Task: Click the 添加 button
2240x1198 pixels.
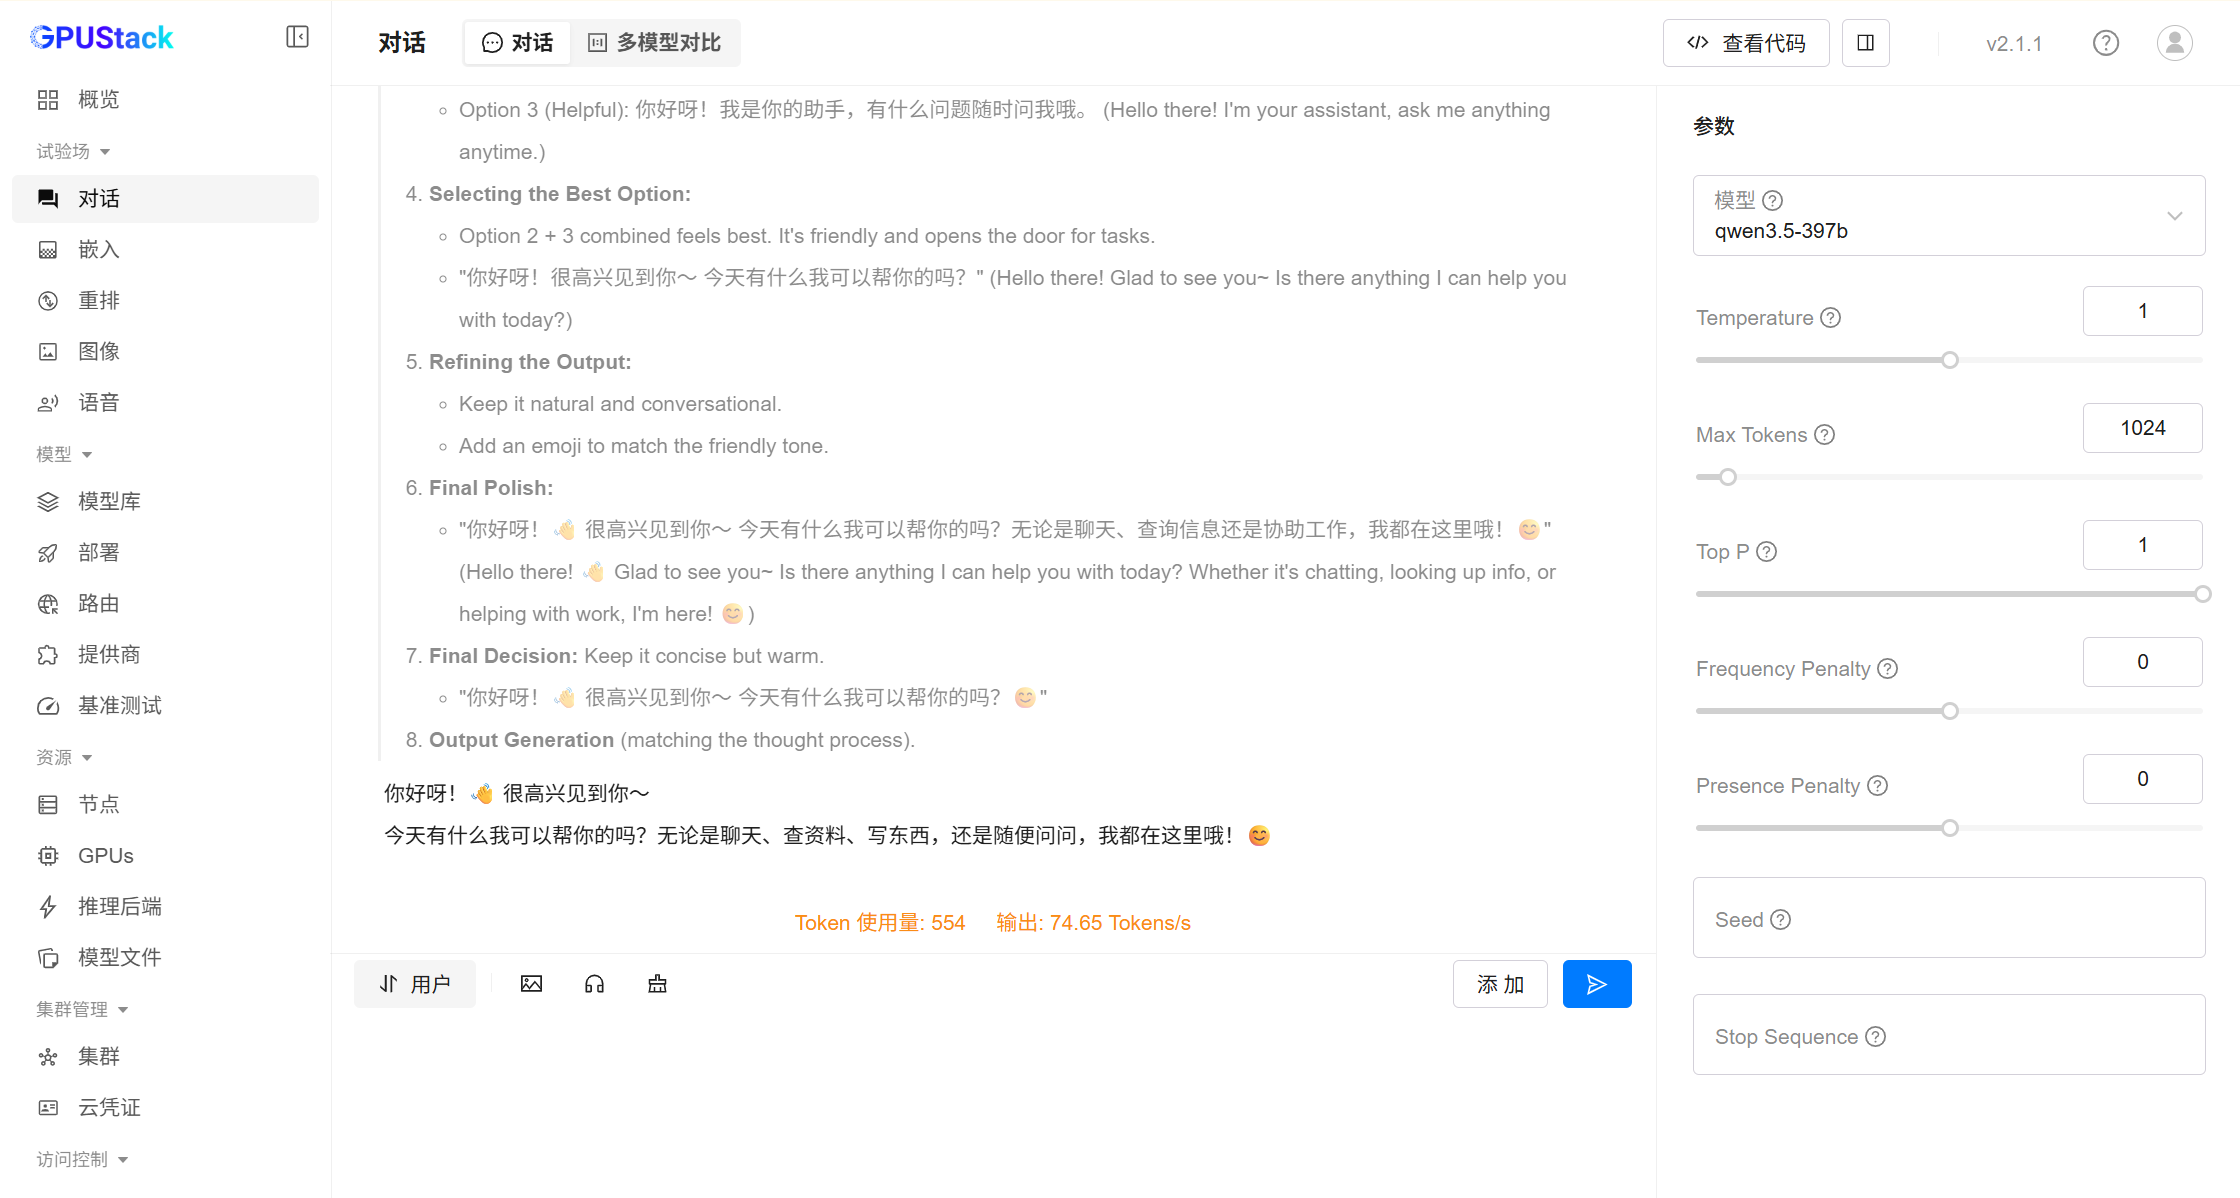Action: pos(1500,984)
